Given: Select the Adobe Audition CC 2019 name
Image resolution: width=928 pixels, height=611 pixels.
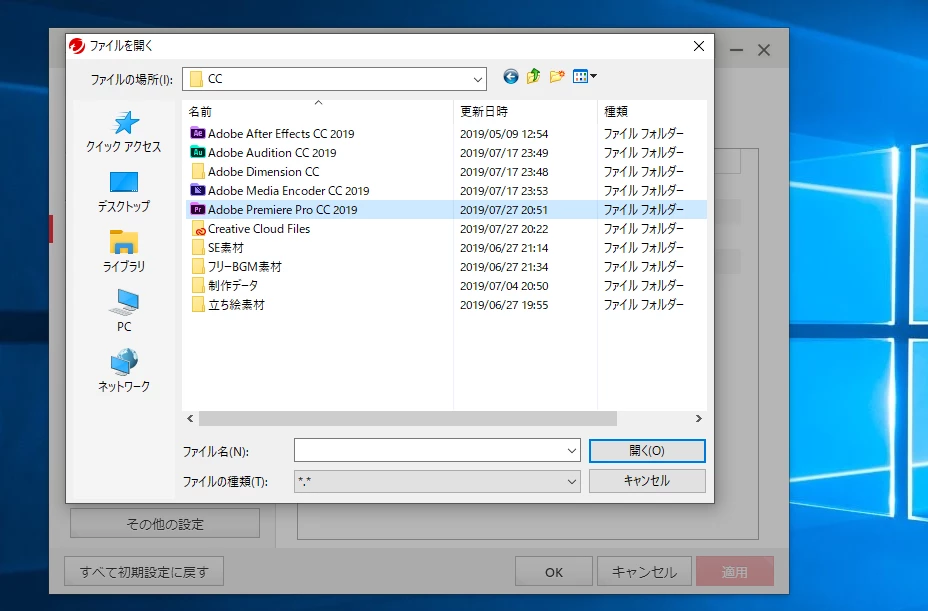Looking at the screenshot, I should pos(272,153).
